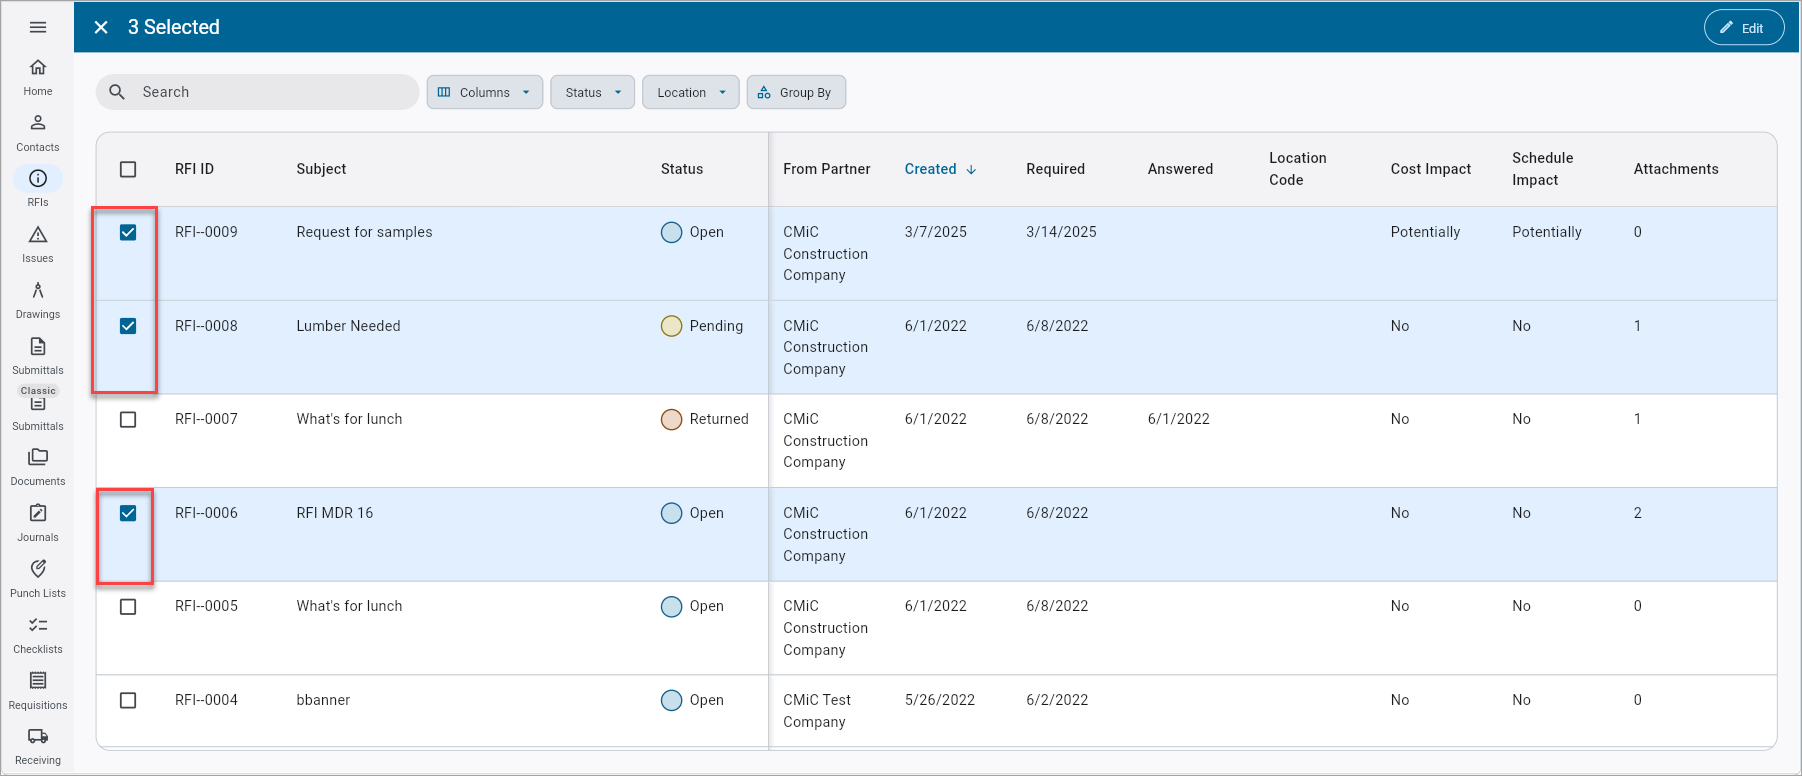Click subject 'Lumber Needed'
This screenshot has width=1802, height=776.
[x=348, y=326]
